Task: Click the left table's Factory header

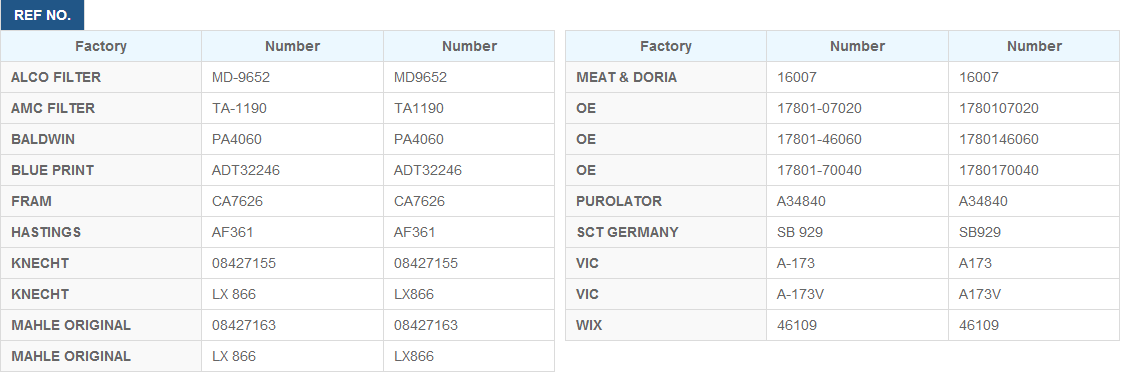Action: pyautogui.click(x=101, y=46)
